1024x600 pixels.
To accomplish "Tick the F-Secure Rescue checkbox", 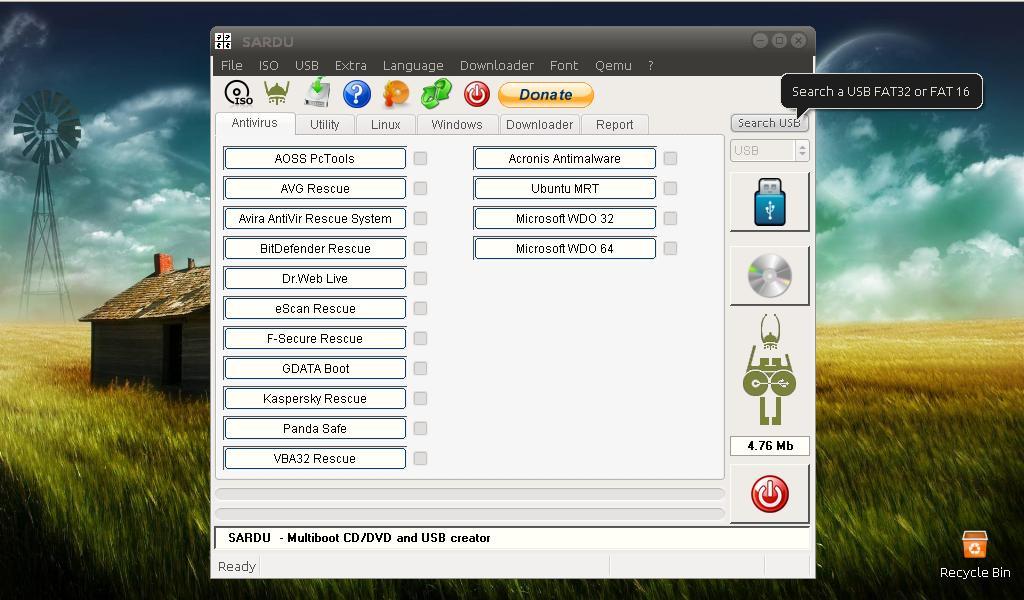I will point(421,338).
